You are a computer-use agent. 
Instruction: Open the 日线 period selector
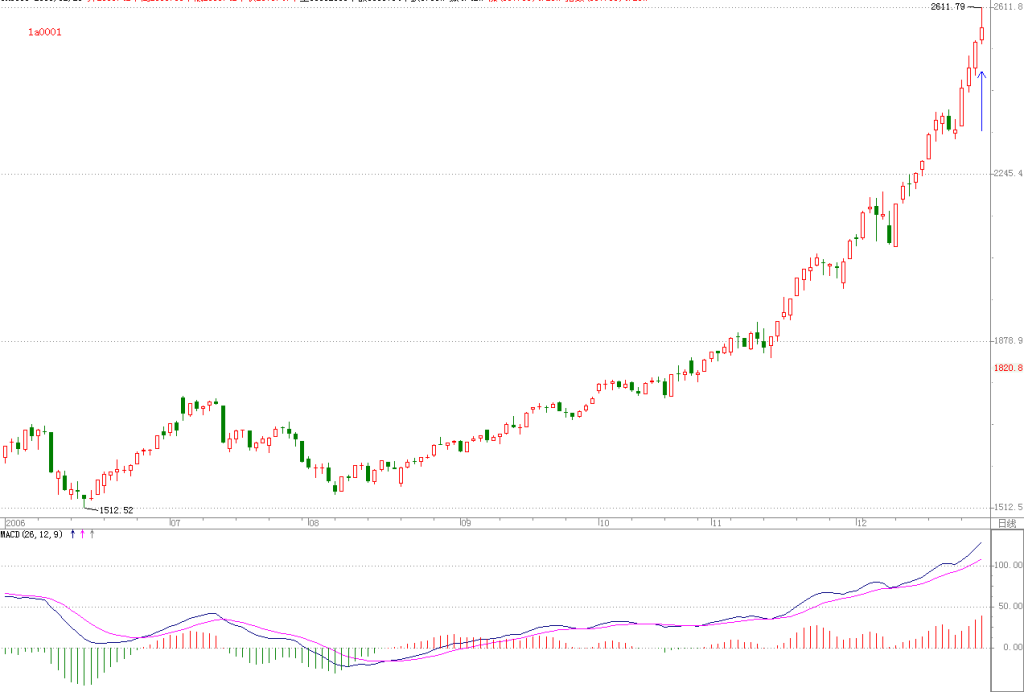[1007, 523]
